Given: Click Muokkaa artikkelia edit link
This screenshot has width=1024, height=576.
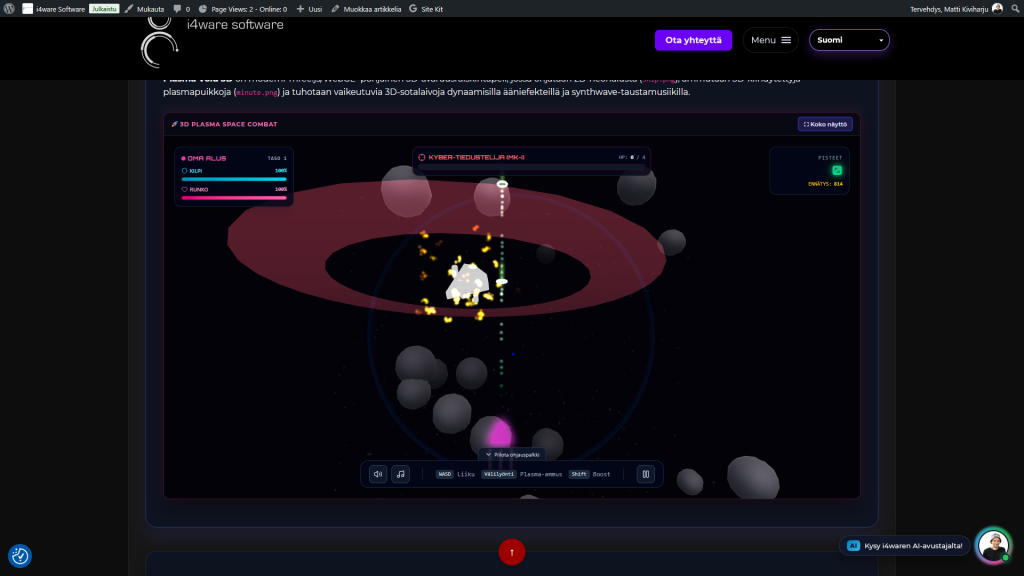Looking at the screenshot, I should click(x=366, y=9).
